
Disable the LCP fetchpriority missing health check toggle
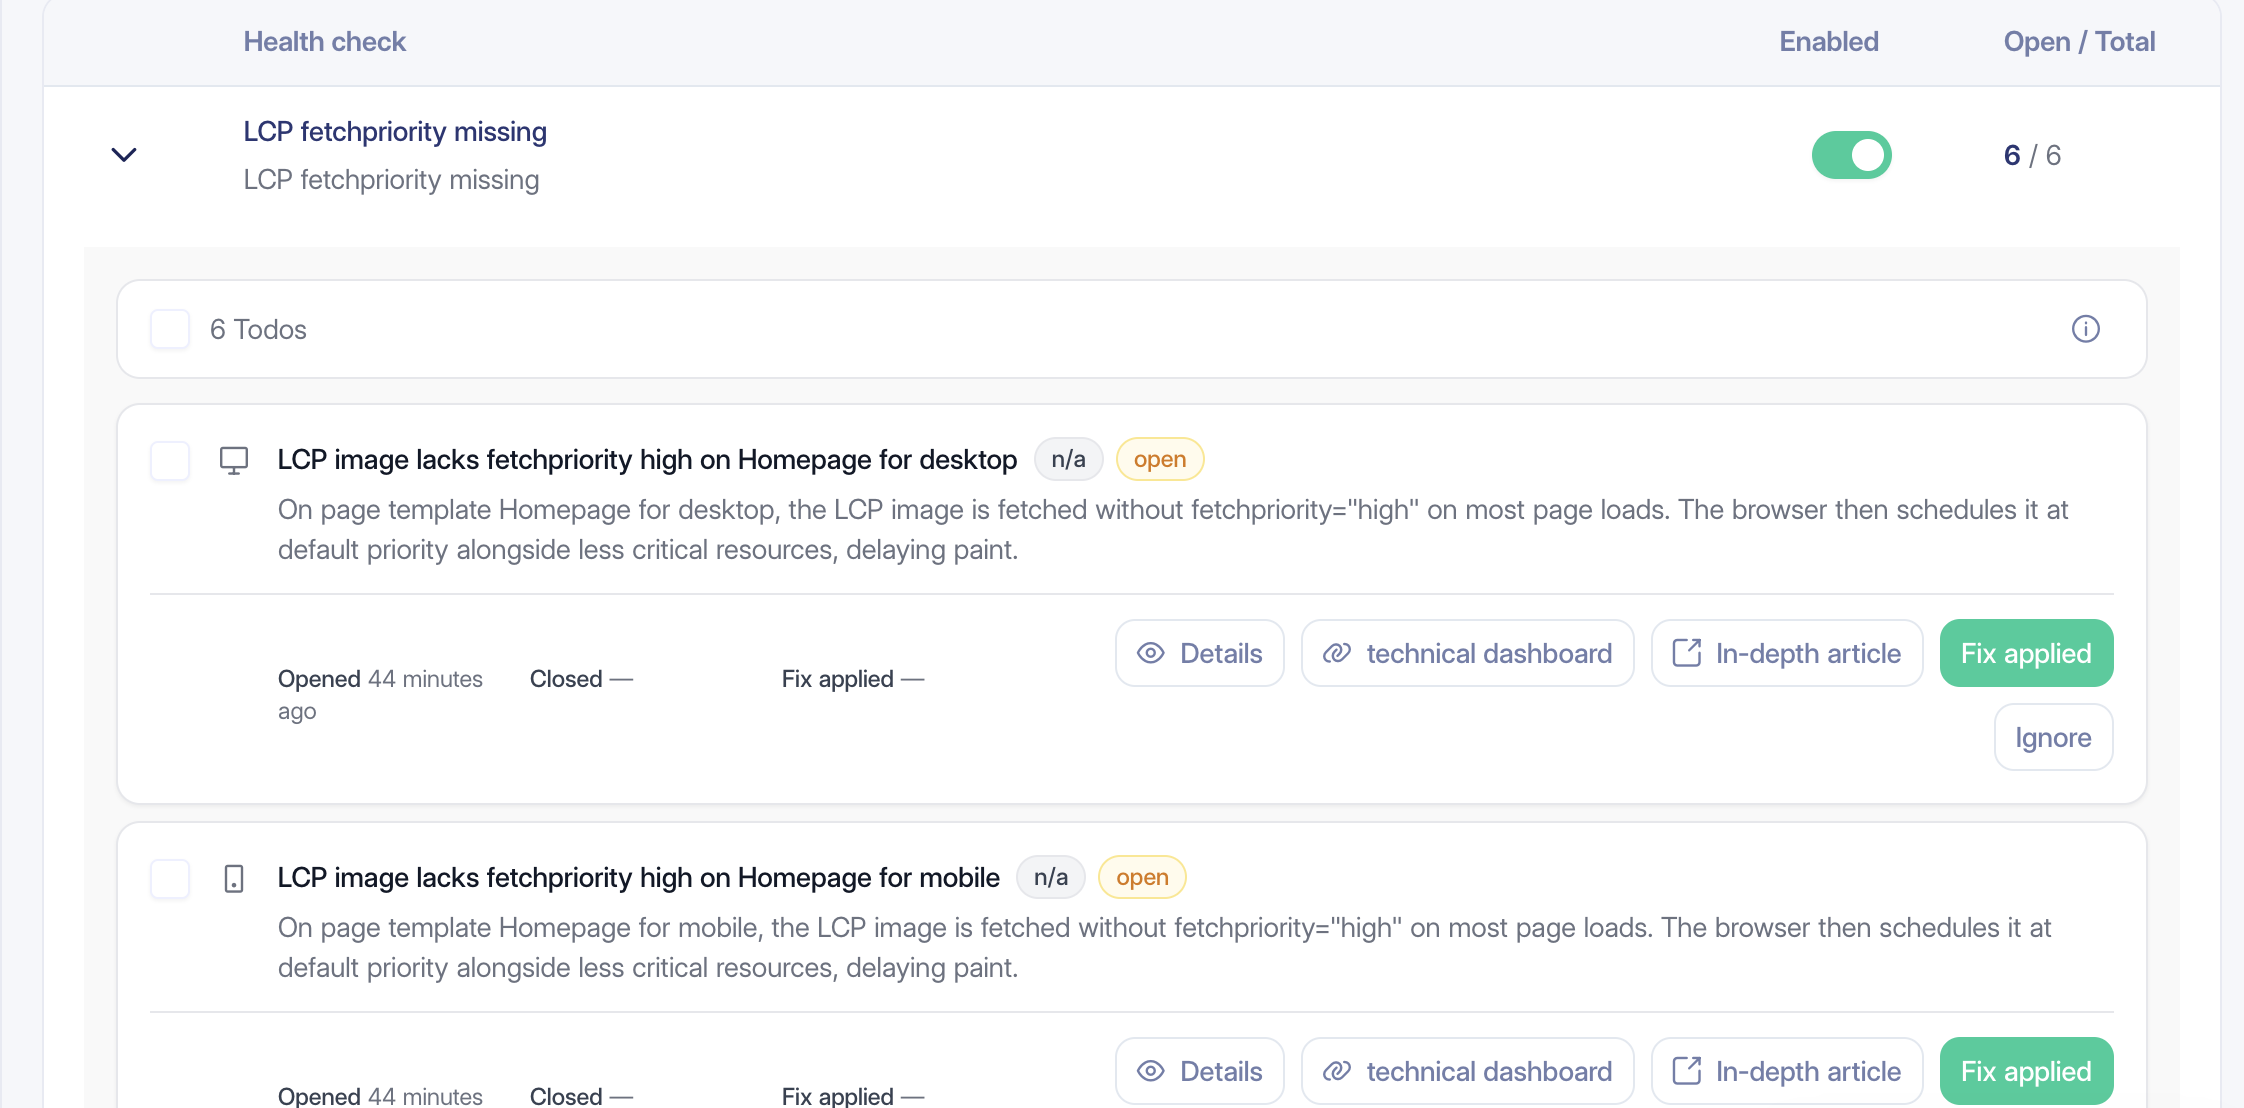coord(1851,155)
